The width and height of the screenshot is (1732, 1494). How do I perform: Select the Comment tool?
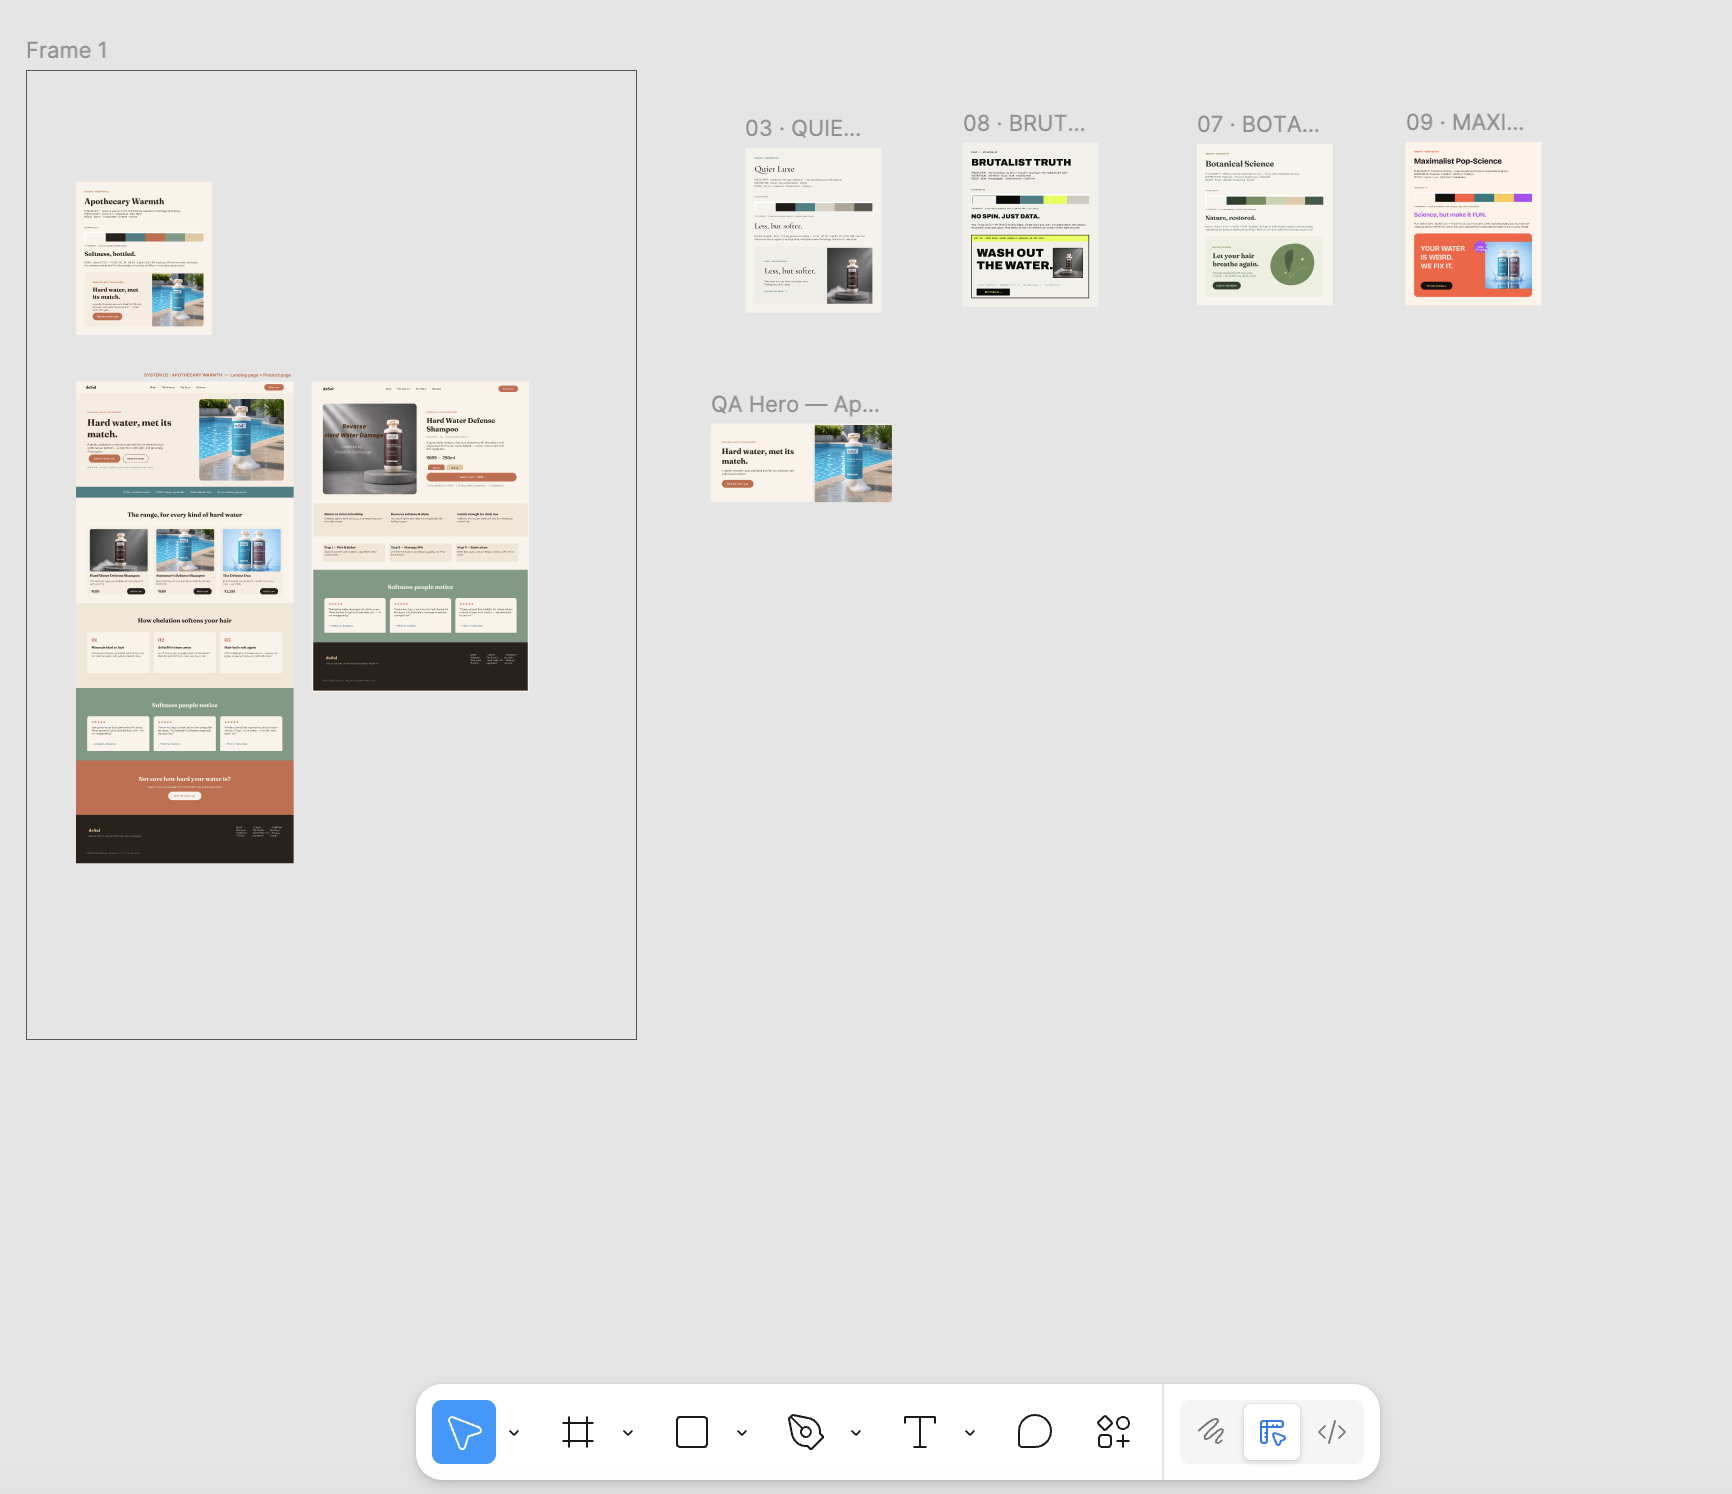(x=1034, y=1432)
